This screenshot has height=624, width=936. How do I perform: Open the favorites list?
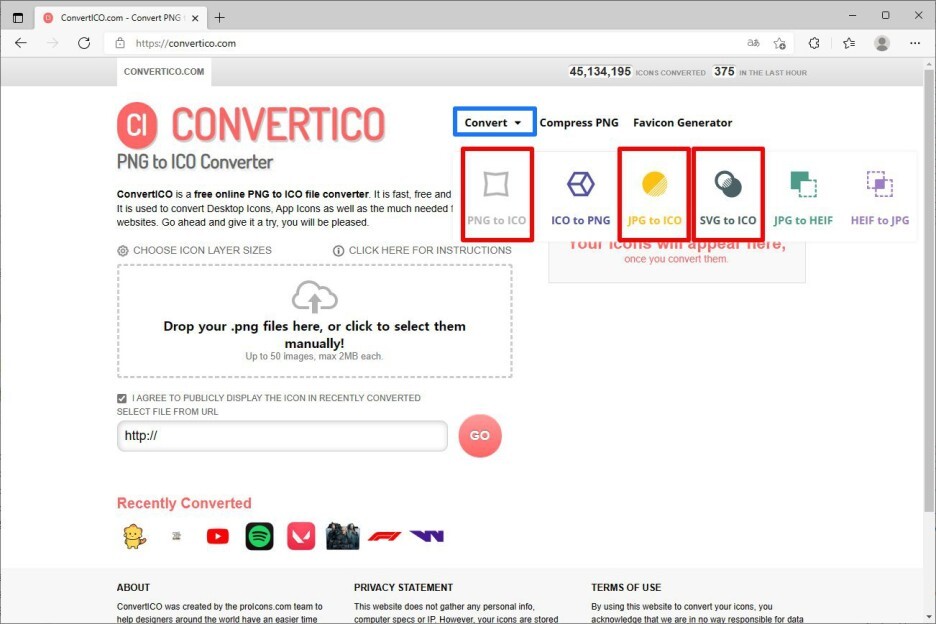point(849,43)
